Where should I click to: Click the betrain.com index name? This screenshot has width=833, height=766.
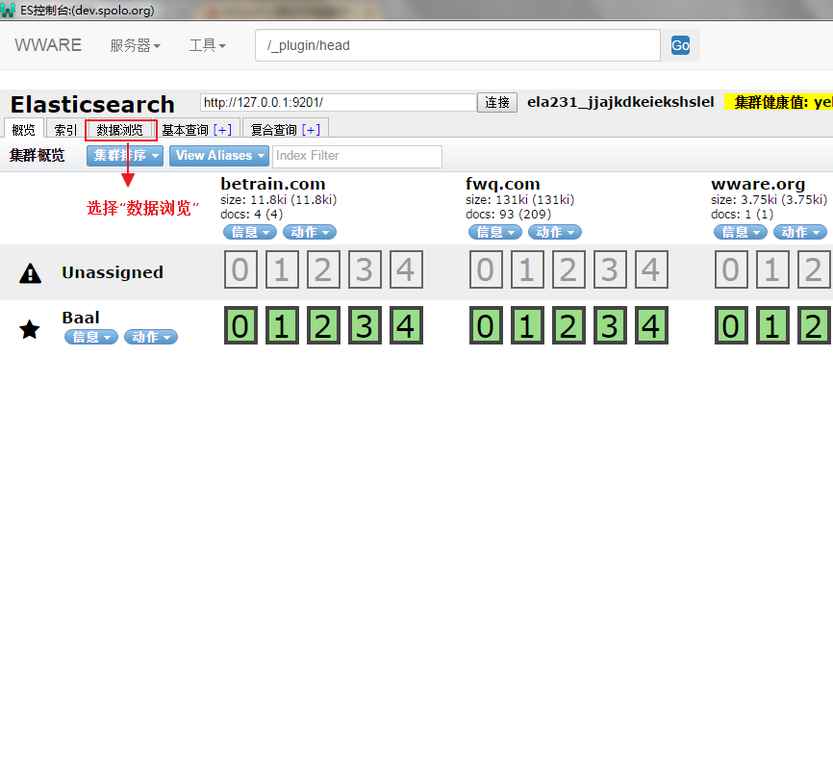[x=273, y=184]
